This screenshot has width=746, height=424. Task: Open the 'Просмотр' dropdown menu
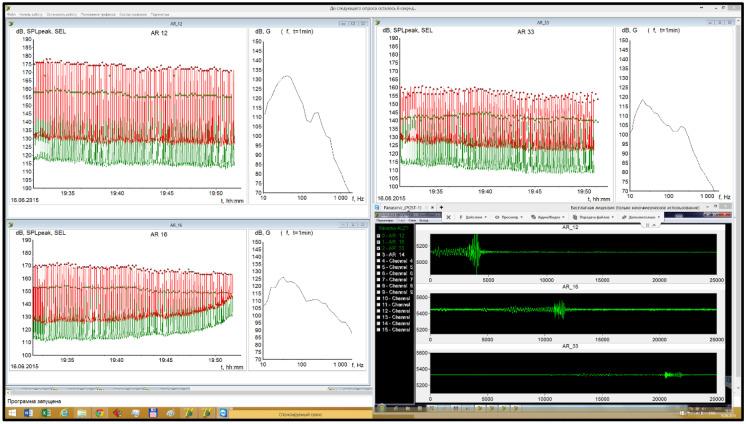pyautogui.click(x=511, y=216)
